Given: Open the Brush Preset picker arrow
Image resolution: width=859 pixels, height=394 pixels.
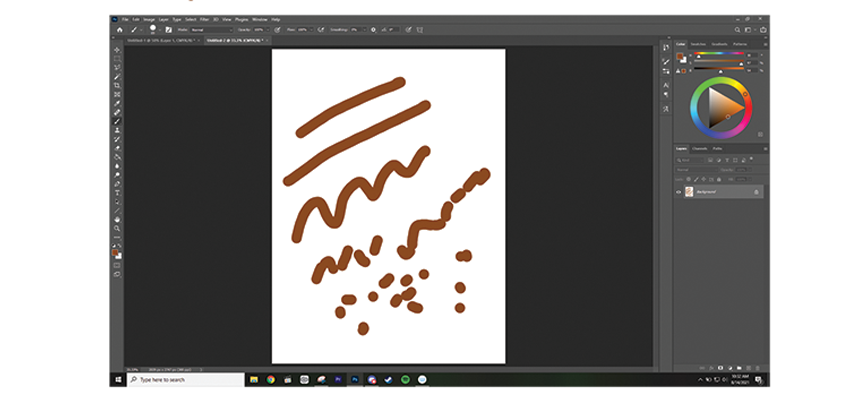Looking at the screenshot, I should [159, 30].
